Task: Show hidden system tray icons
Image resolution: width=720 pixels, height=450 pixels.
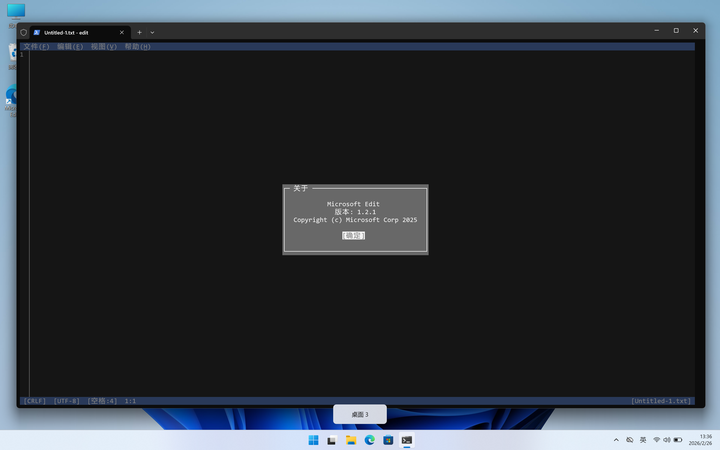Action: (616, 440)
